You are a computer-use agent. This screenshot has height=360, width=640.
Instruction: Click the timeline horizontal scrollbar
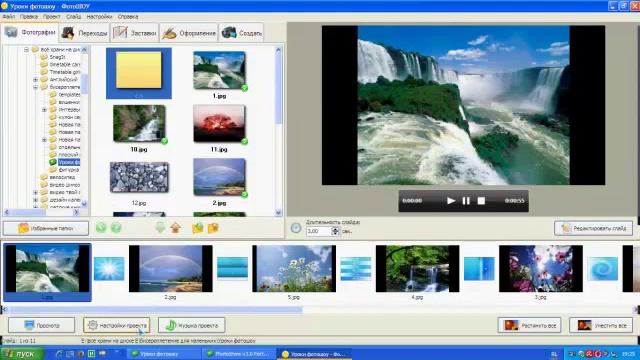click(156, 310)
